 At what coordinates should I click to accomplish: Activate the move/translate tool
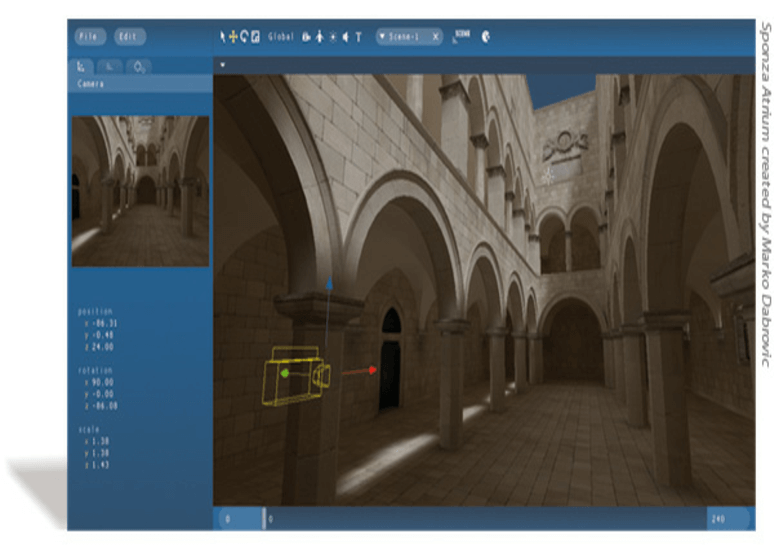(233, 37)
